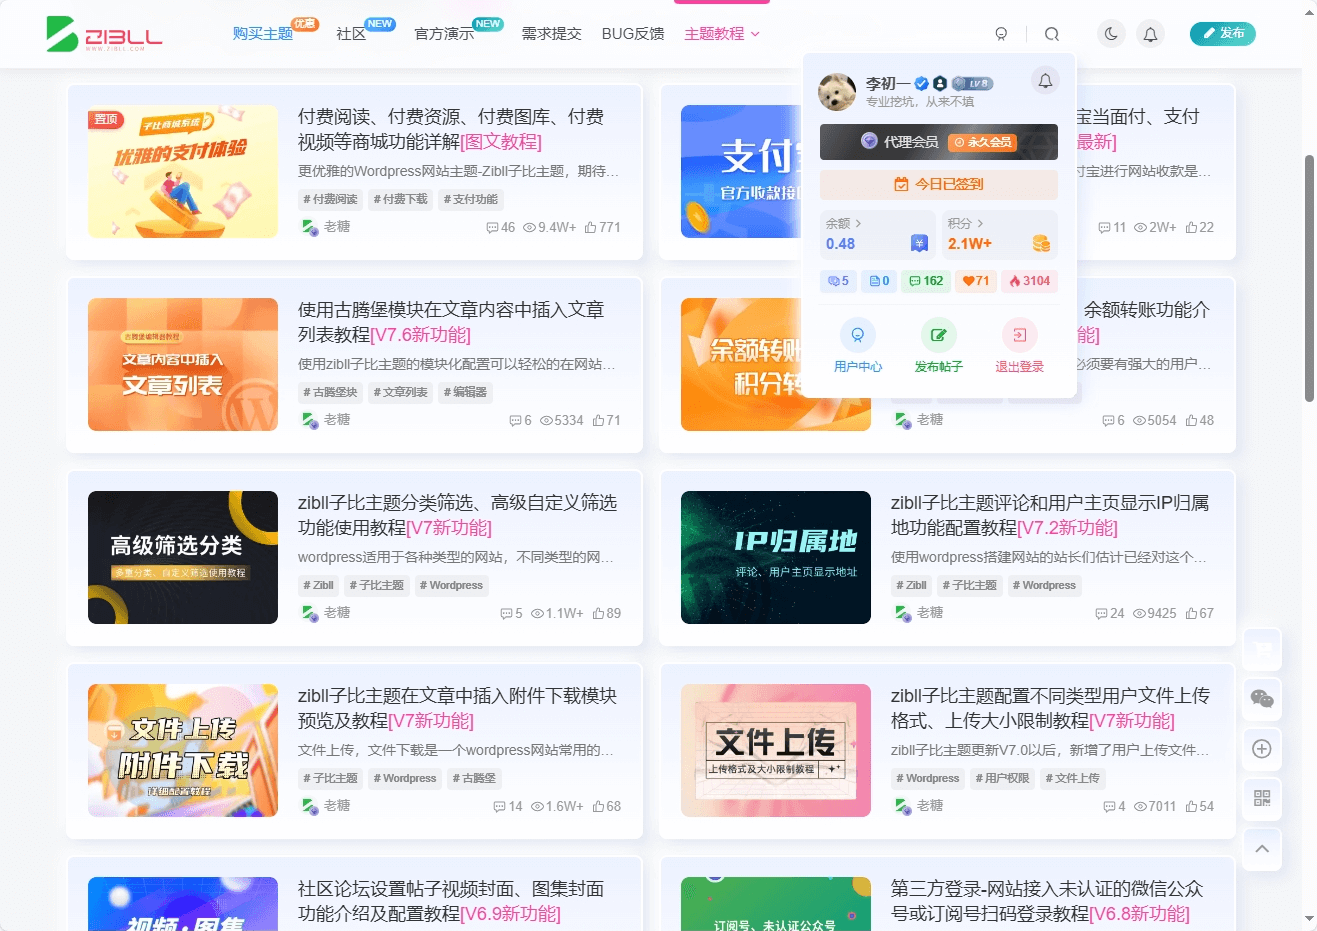Image resolution: width=1317 pixels, height=931 pixels.
Task: Click the fire icon showing 3104 popularity
Action: [1029, 281]
